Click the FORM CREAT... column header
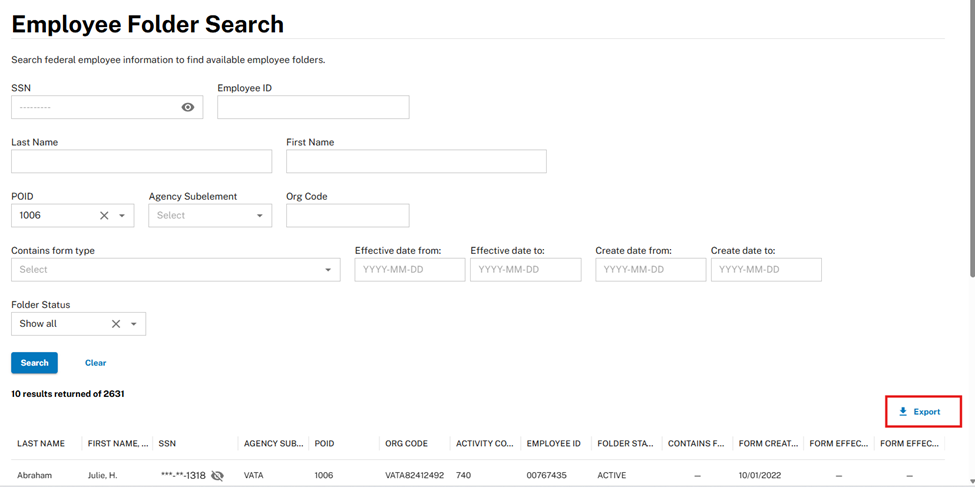The image size is (975, 487). point(768,443)
